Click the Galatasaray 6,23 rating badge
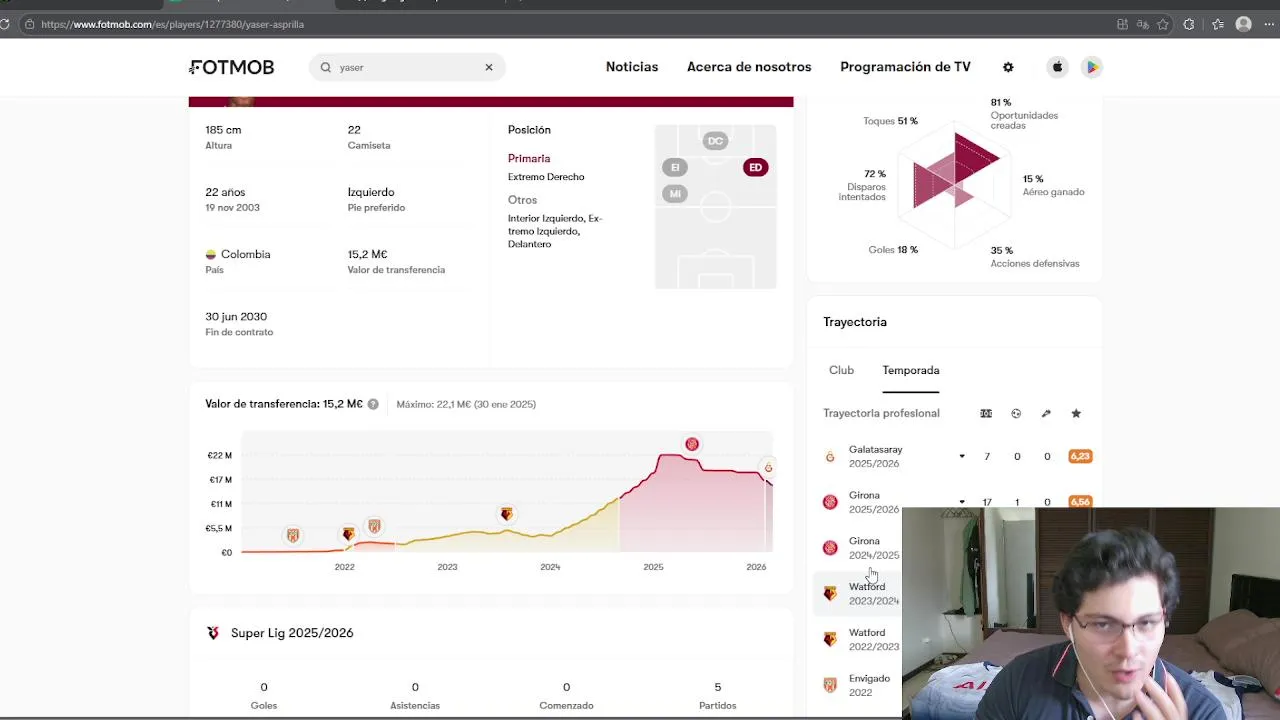Image resolution: width=1280 pixels, height=720 pixels. pyautogui.click(x=1080, y=456)
